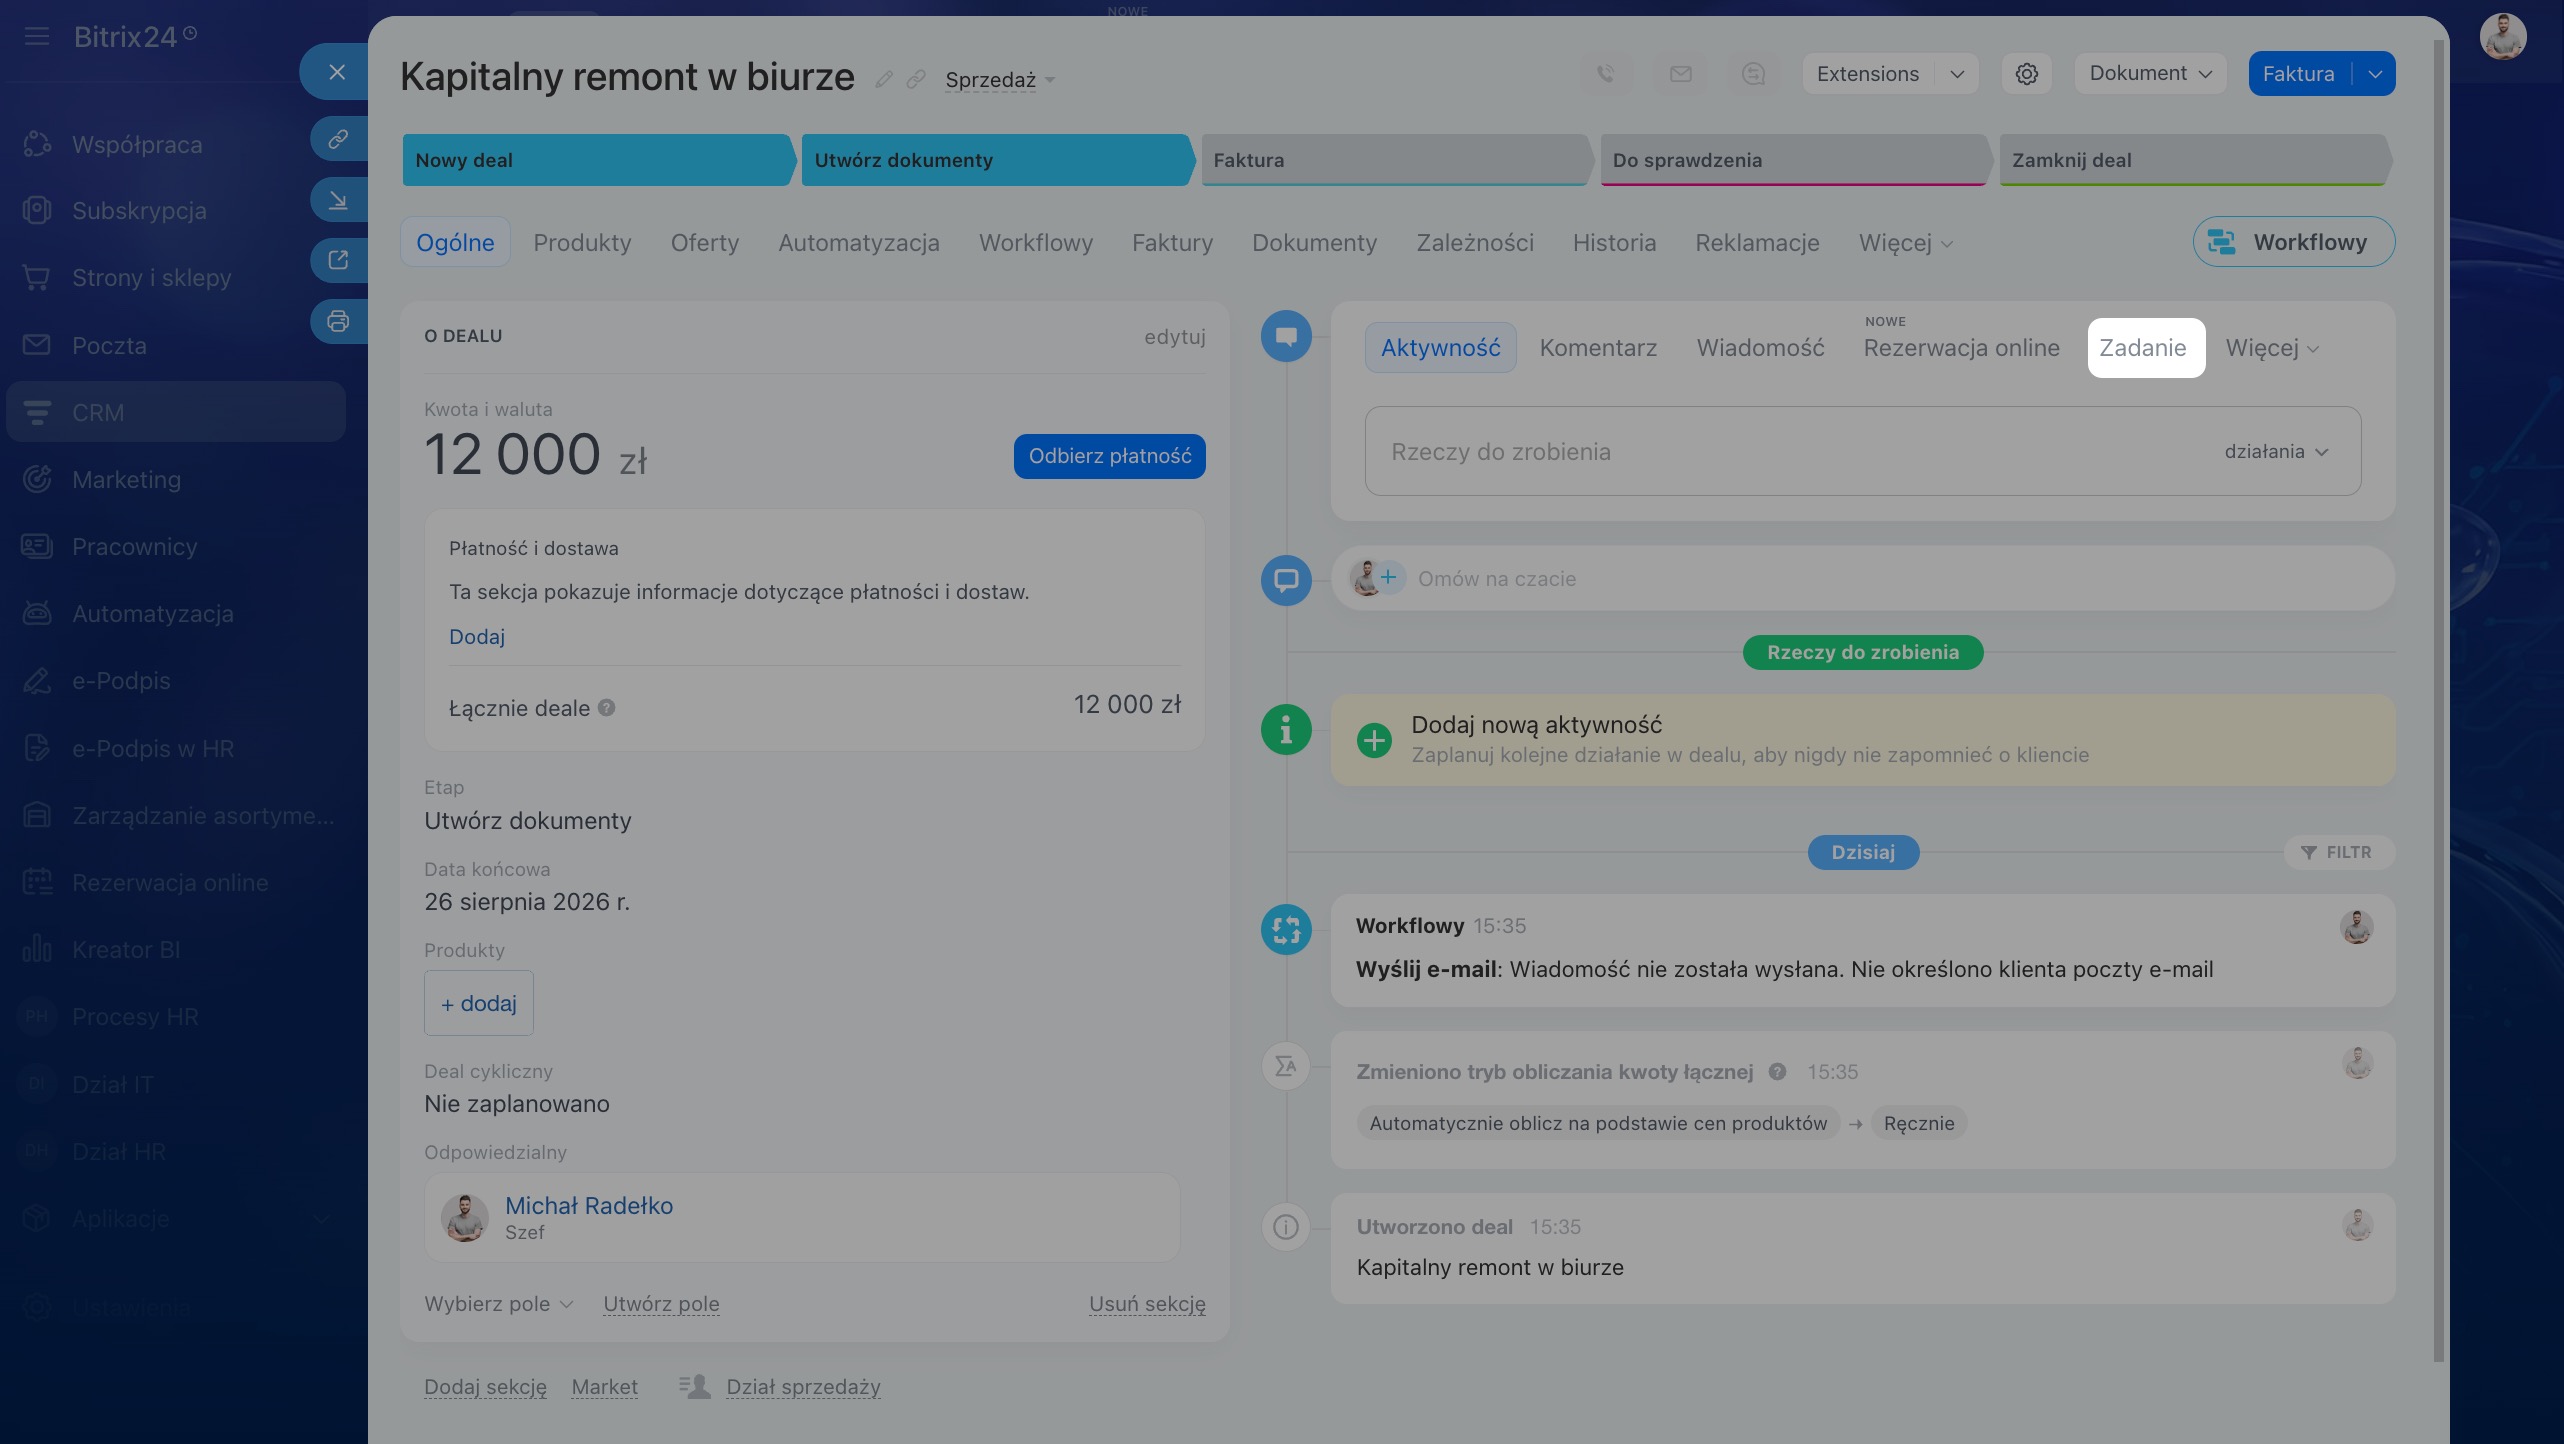2564x1444 pixels.
Task: Click the blue chat timeline icon
Action: pos(1286,580)
